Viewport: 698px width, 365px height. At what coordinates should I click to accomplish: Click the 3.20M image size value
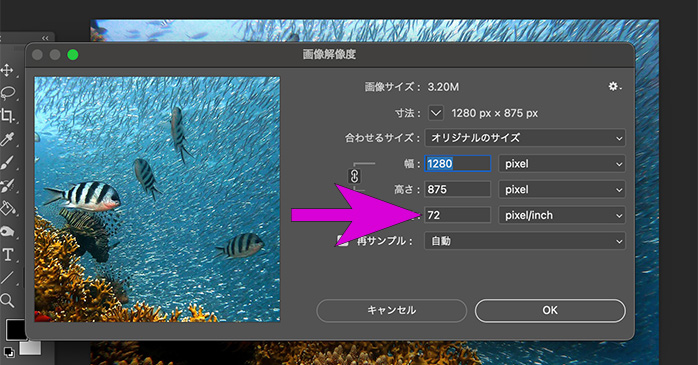click(443, 87)
